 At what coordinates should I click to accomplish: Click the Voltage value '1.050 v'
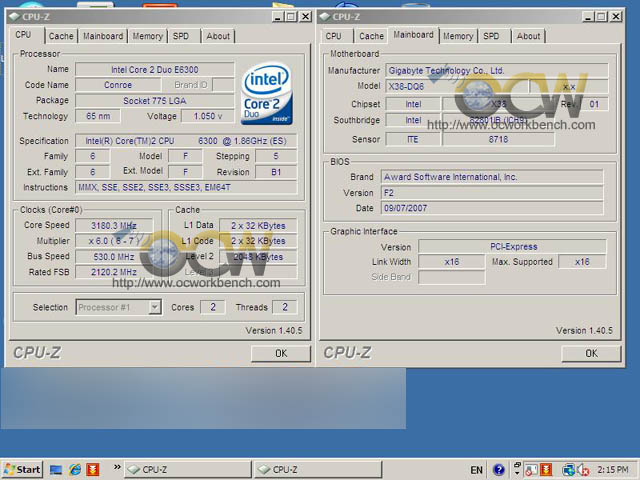point(208,116)
